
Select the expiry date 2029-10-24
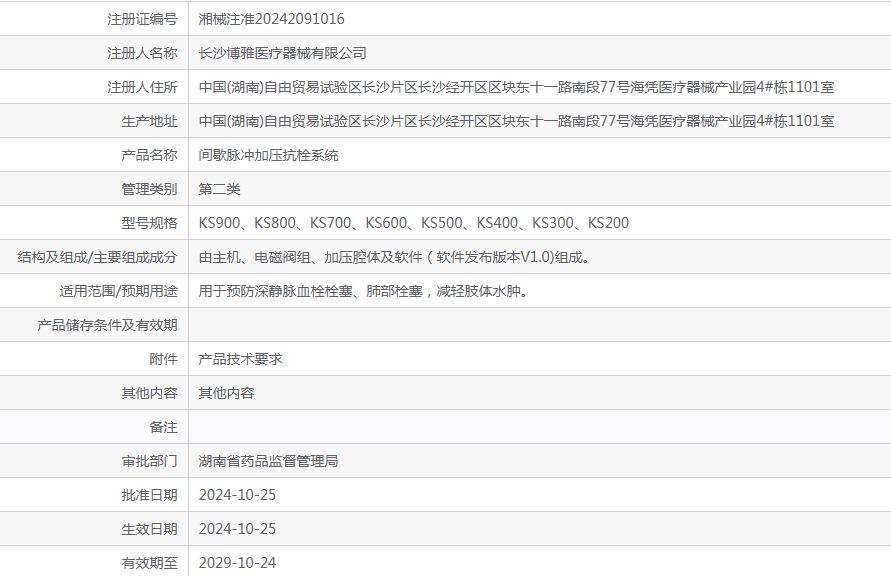click(237, 563)
